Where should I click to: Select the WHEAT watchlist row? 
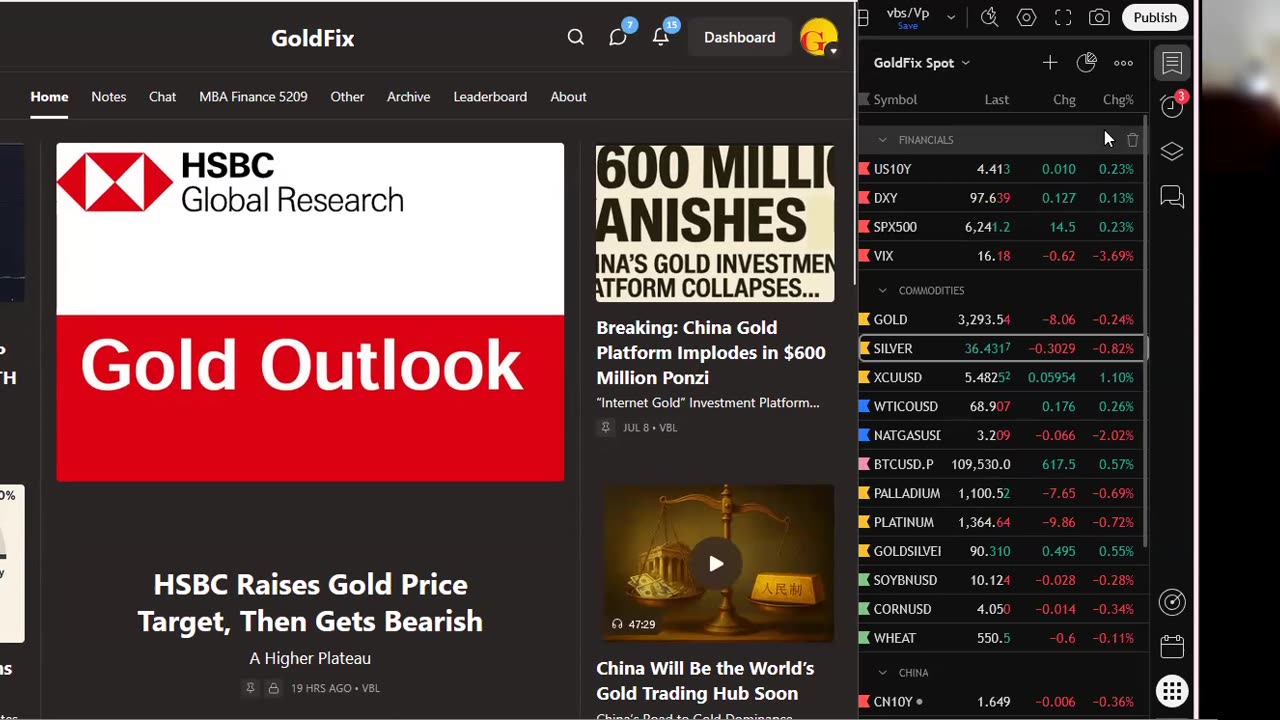pos(1000,639)
